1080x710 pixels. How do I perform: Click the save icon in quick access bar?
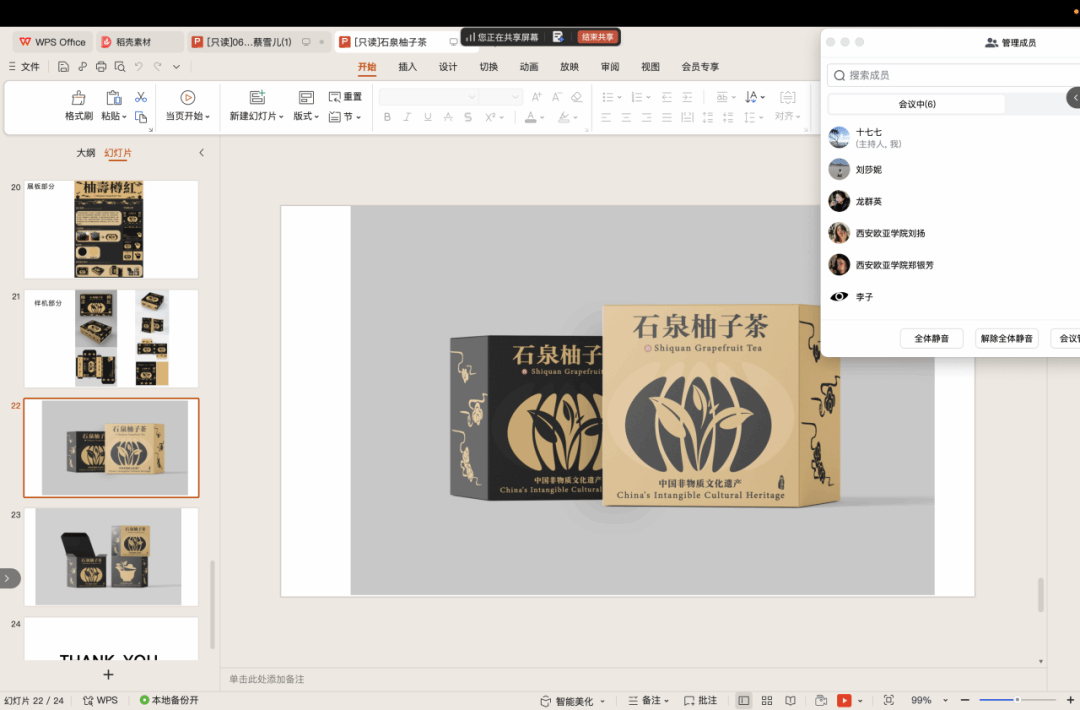[63, 67]
